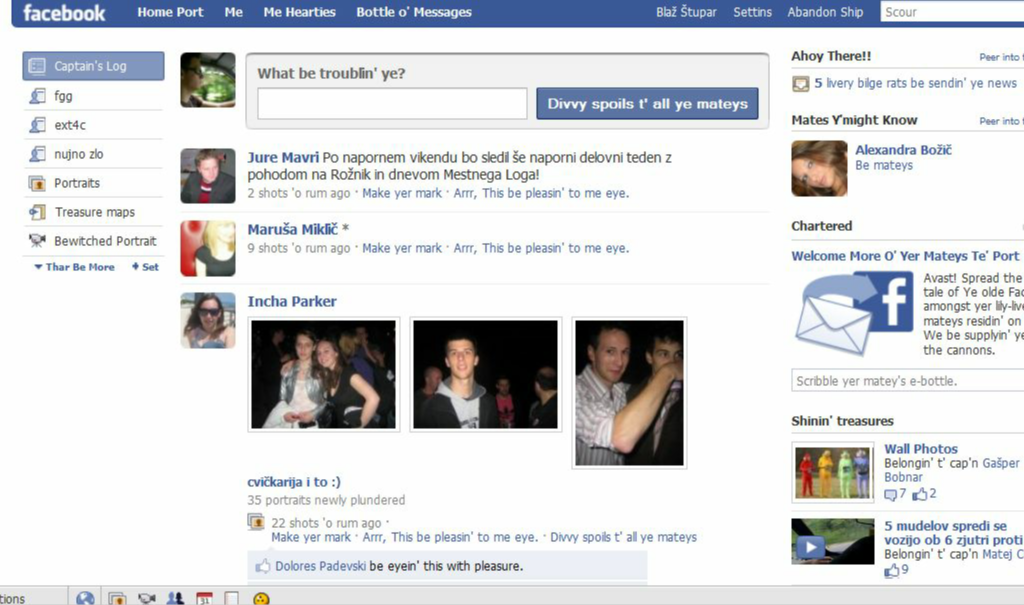Viewport: 1024px width, 605px height.
Task: Click the calendar icon in bottom bar
Action: pos(204,598)
